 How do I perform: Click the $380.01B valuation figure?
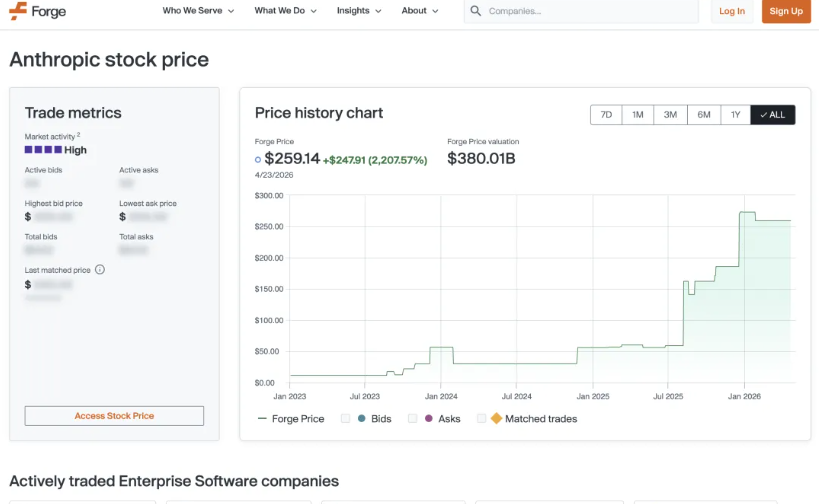(x=481, y=158)
